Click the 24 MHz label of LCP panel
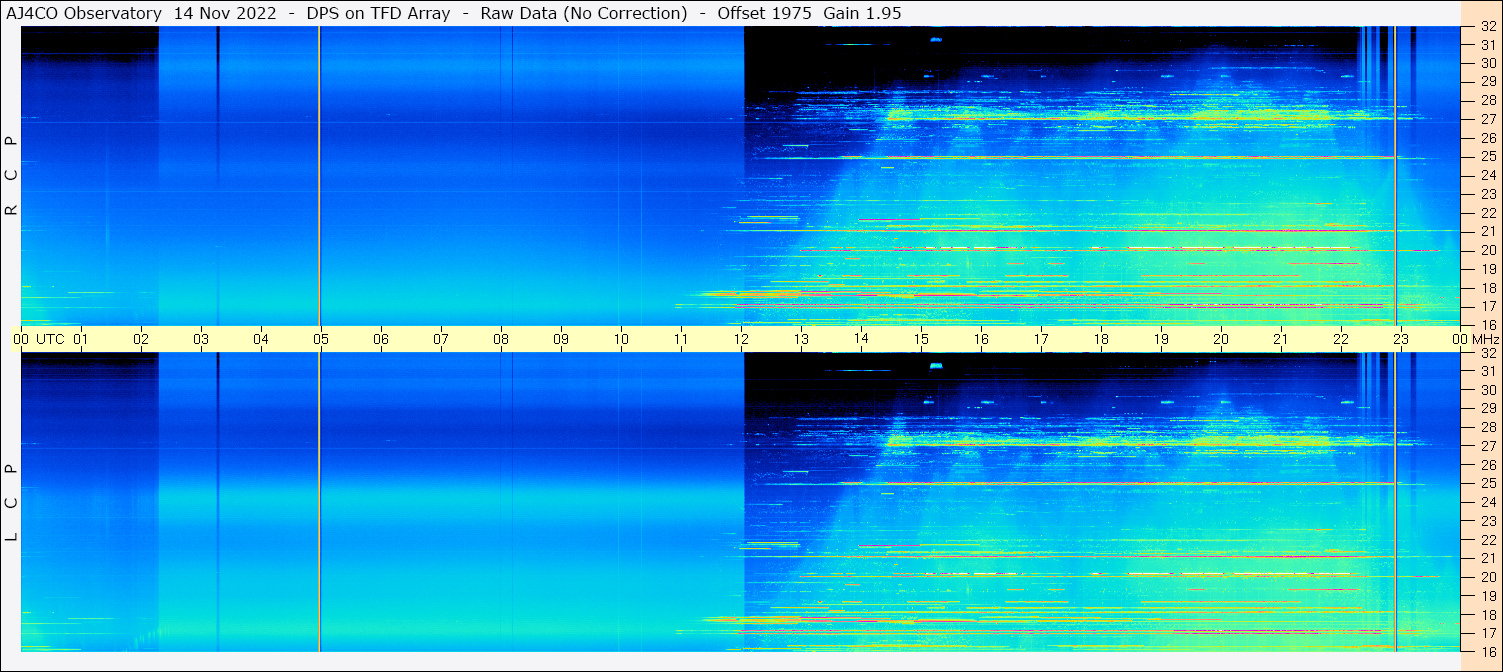This screenshot has height=672, width=1503. [x=1488, y=502]
